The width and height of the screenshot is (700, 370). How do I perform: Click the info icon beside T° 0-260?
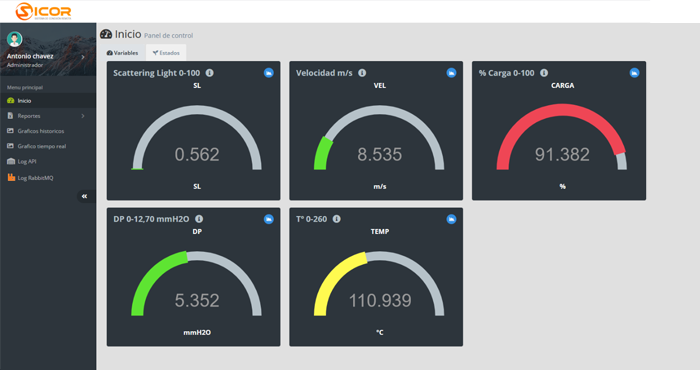click(x=337, y=219)
